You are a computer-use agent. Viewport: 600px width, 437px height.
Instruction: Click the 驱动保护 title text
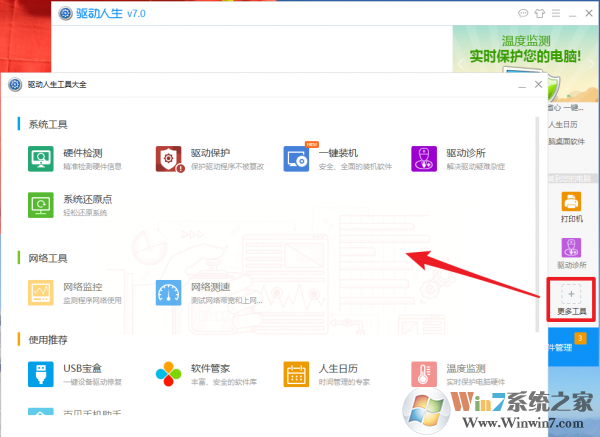210,153
